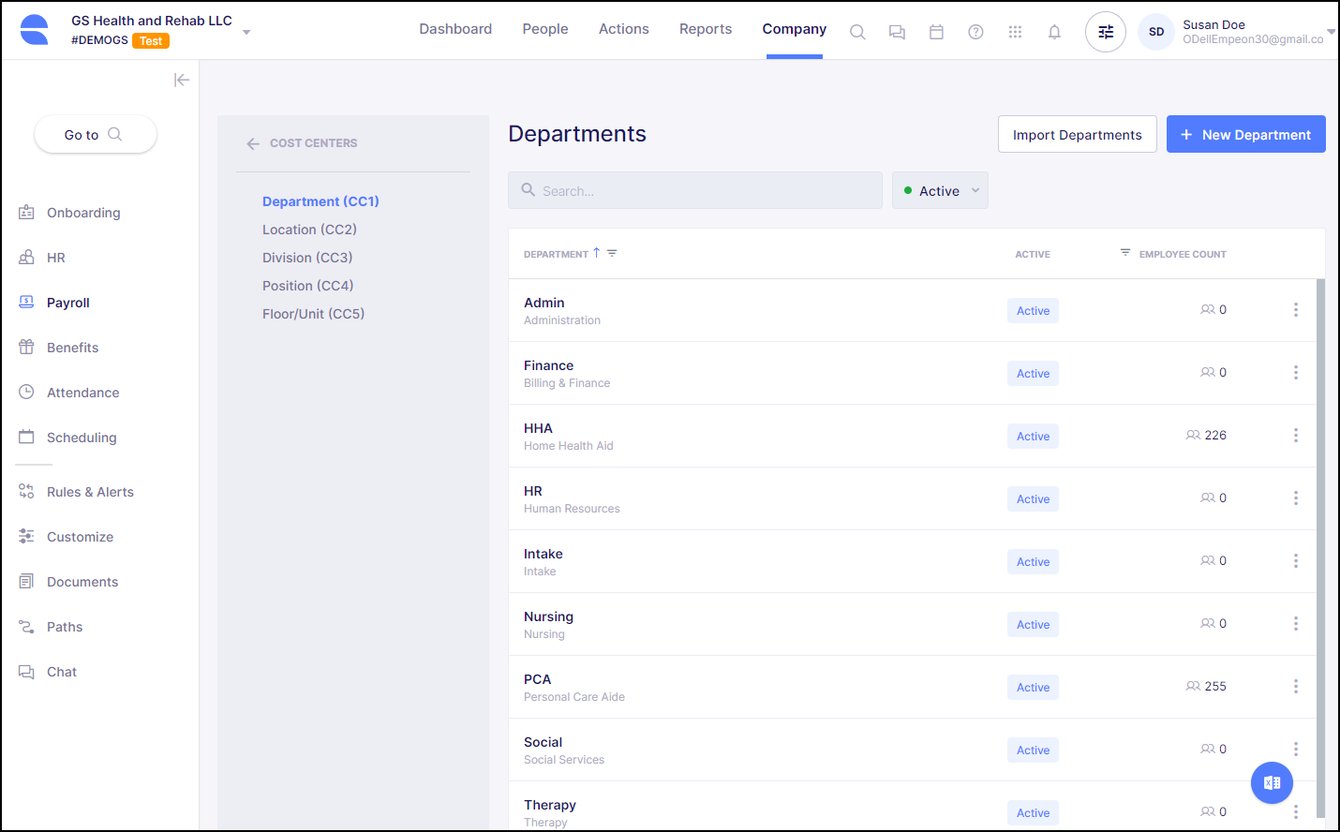Click the search magnifier icon in top bar
The height and width of the screenshot is (832, 1340).
coord(857,32)
